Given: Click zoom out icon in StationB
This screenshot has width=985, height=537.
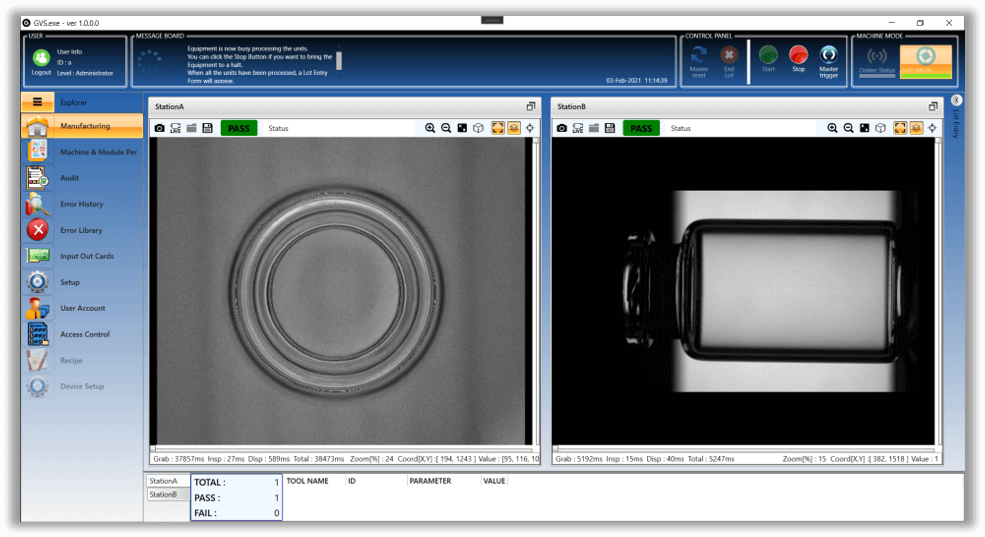Looking at the screenshot, I should coord(849,128).
